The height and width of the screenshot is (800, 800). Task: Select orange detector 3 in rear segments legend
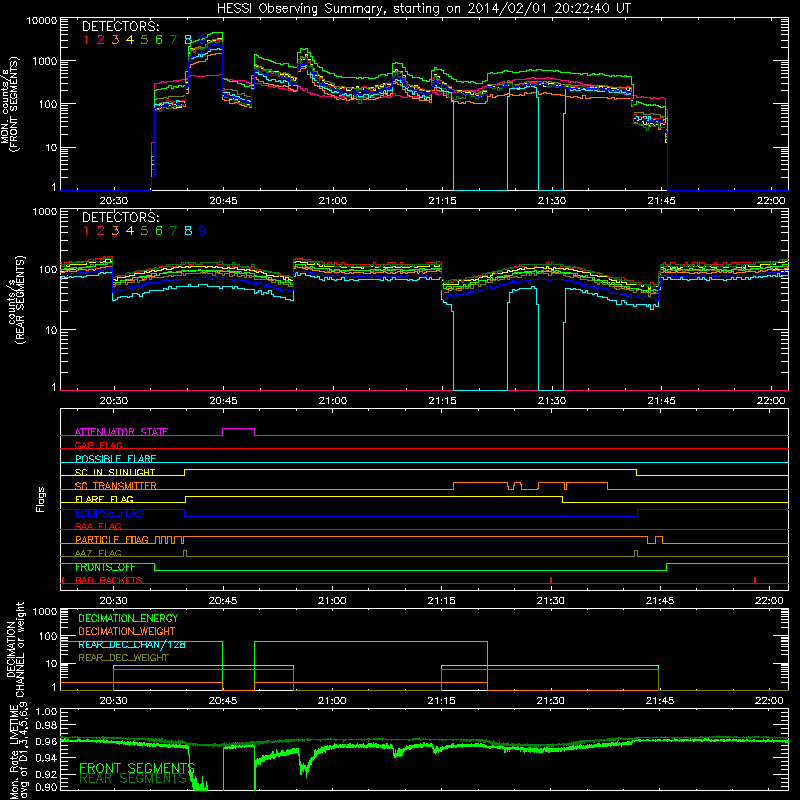pyautogui.click(x=115, y=231)
